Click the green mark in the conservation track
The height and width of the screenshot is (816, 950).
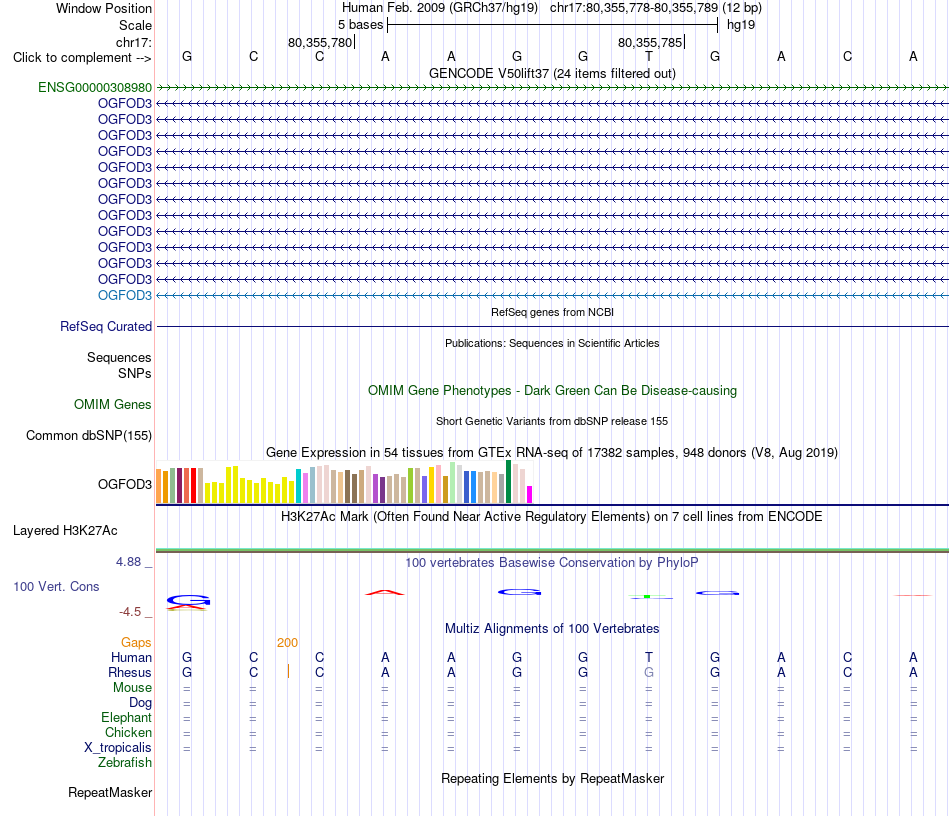[648, 597]
